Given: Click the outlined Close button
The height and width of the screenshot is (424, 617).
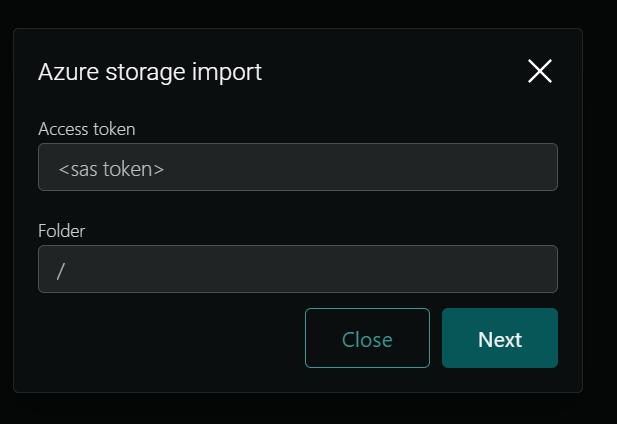Looking at the screenshot, I should pyautogui.click(x=367, y=339).
